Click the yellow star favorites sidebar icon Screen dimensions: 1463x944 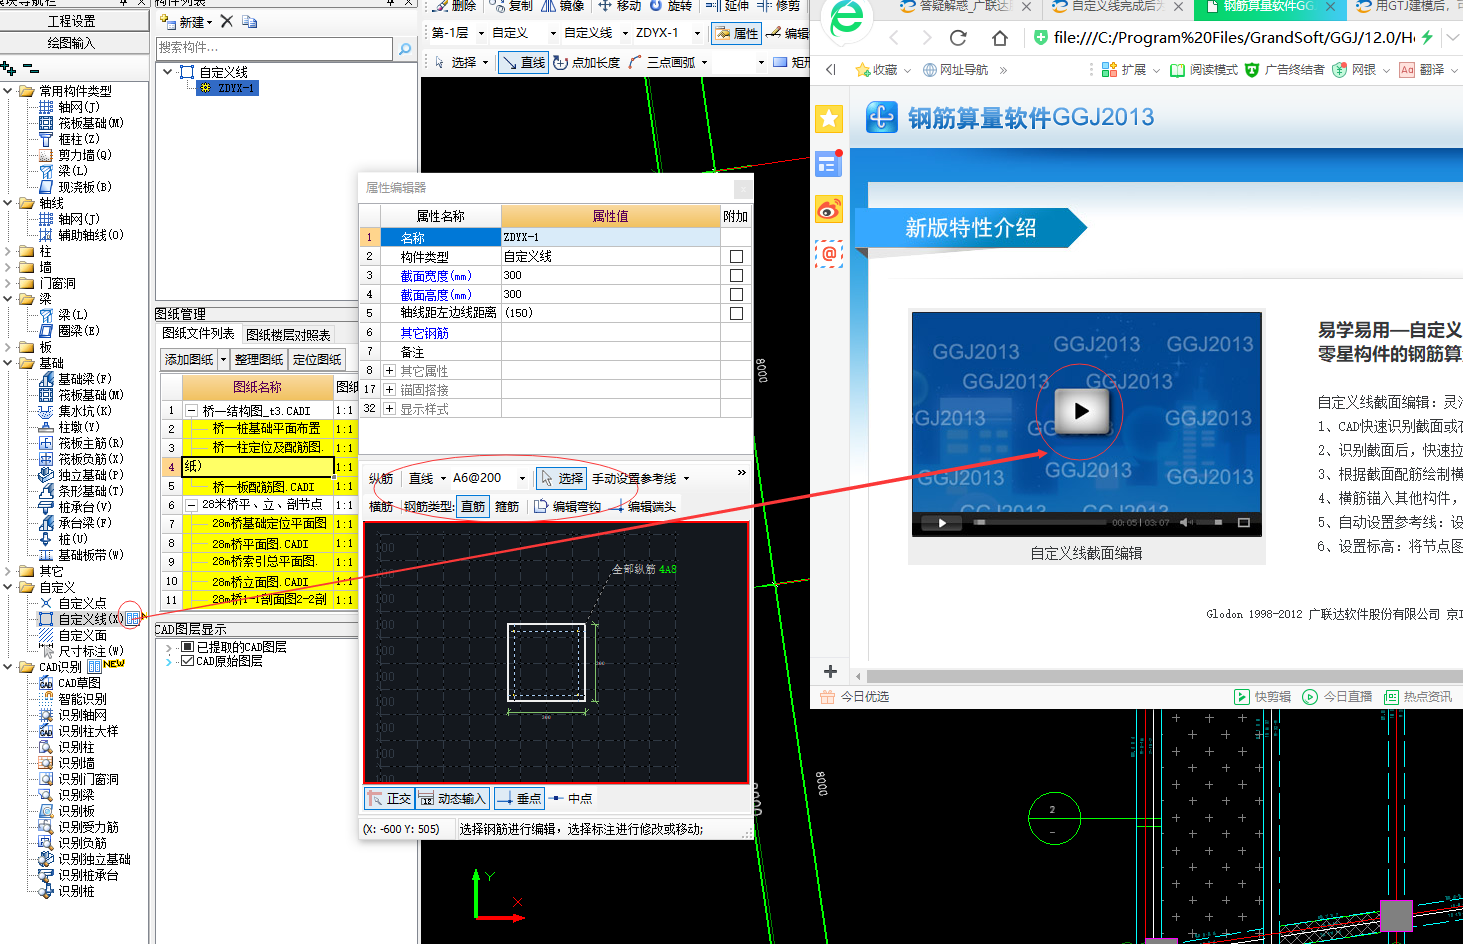click(829, 119)
